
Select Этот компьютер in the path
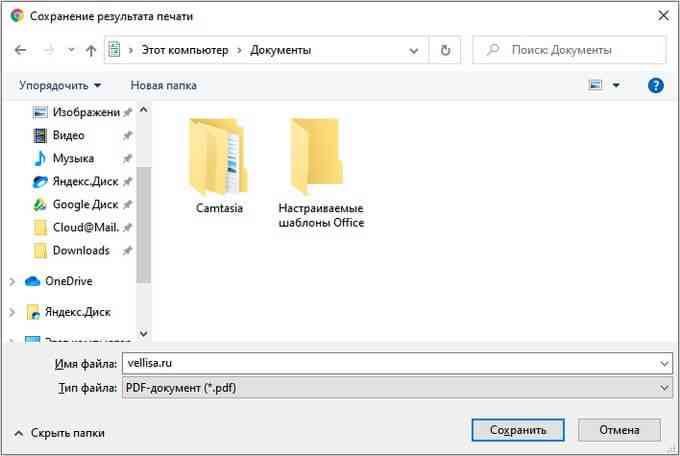click(x=185, y=50)
